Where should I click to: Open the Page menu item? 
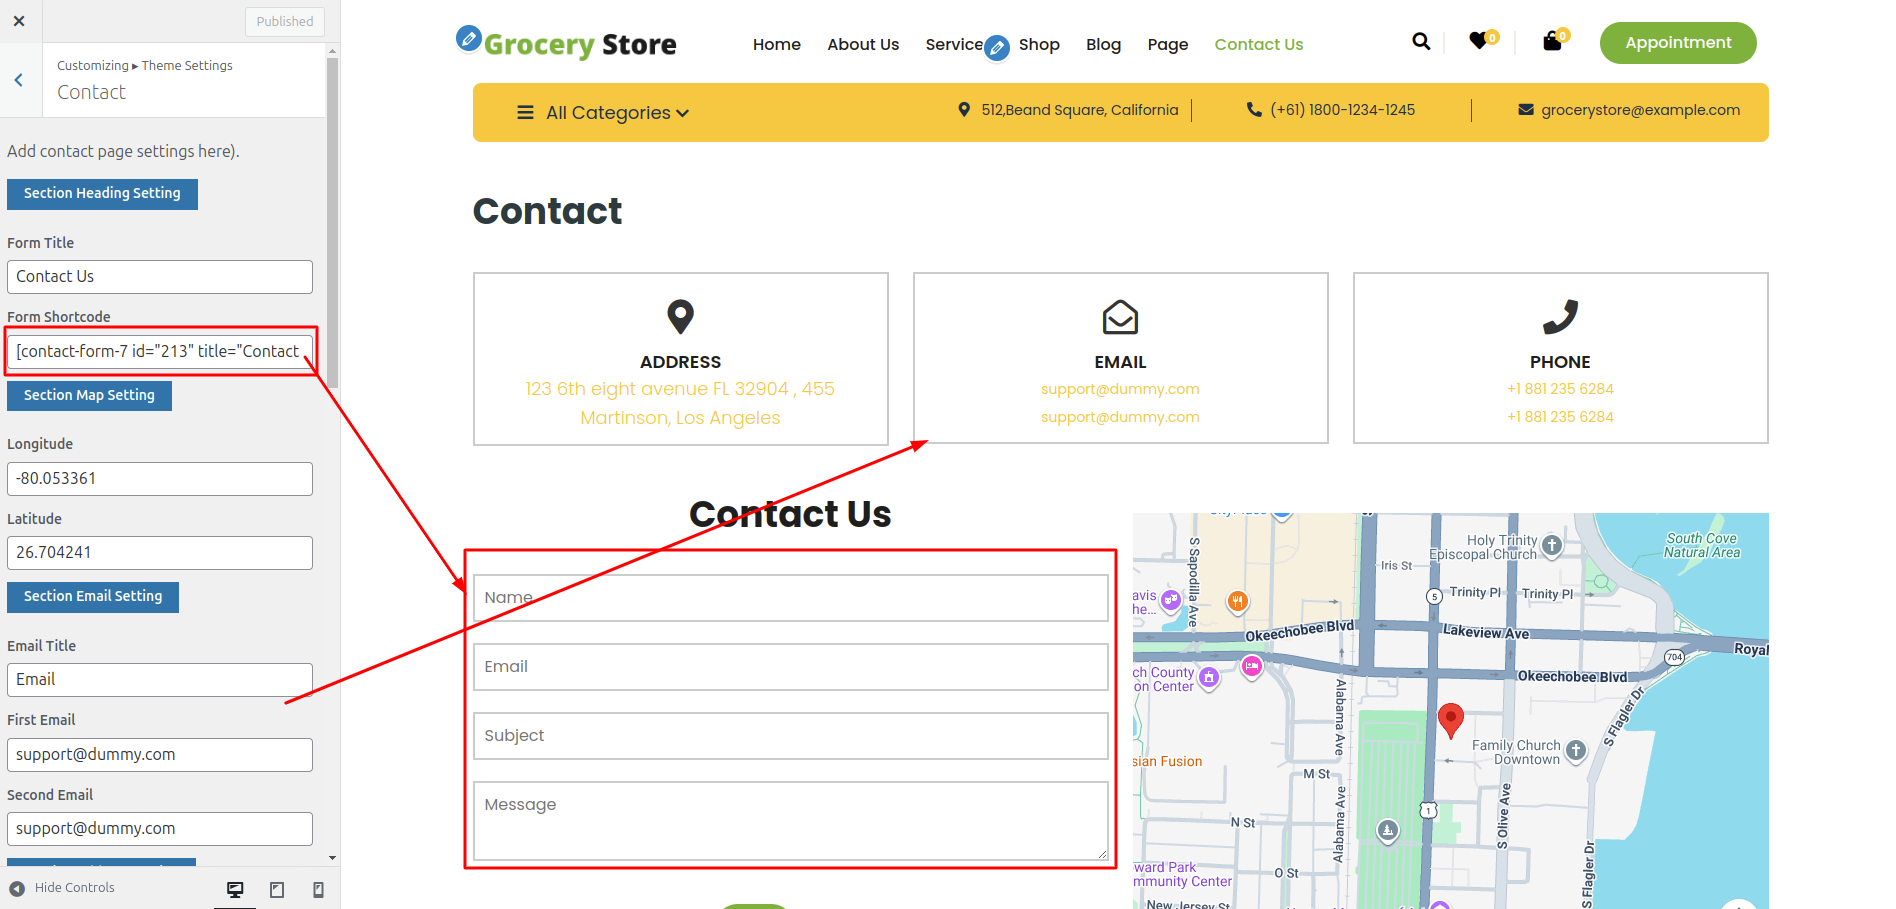click(x=1168, y=44)
